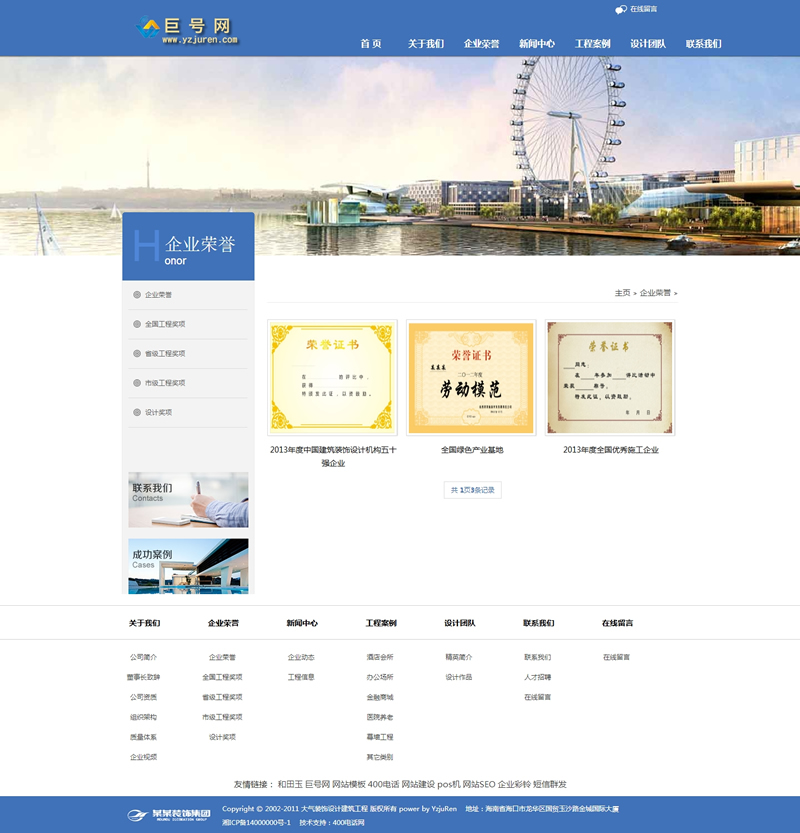800x833 pixels.
Task: Click the 主页 breadcrumb link
Action: coord(622,293)
